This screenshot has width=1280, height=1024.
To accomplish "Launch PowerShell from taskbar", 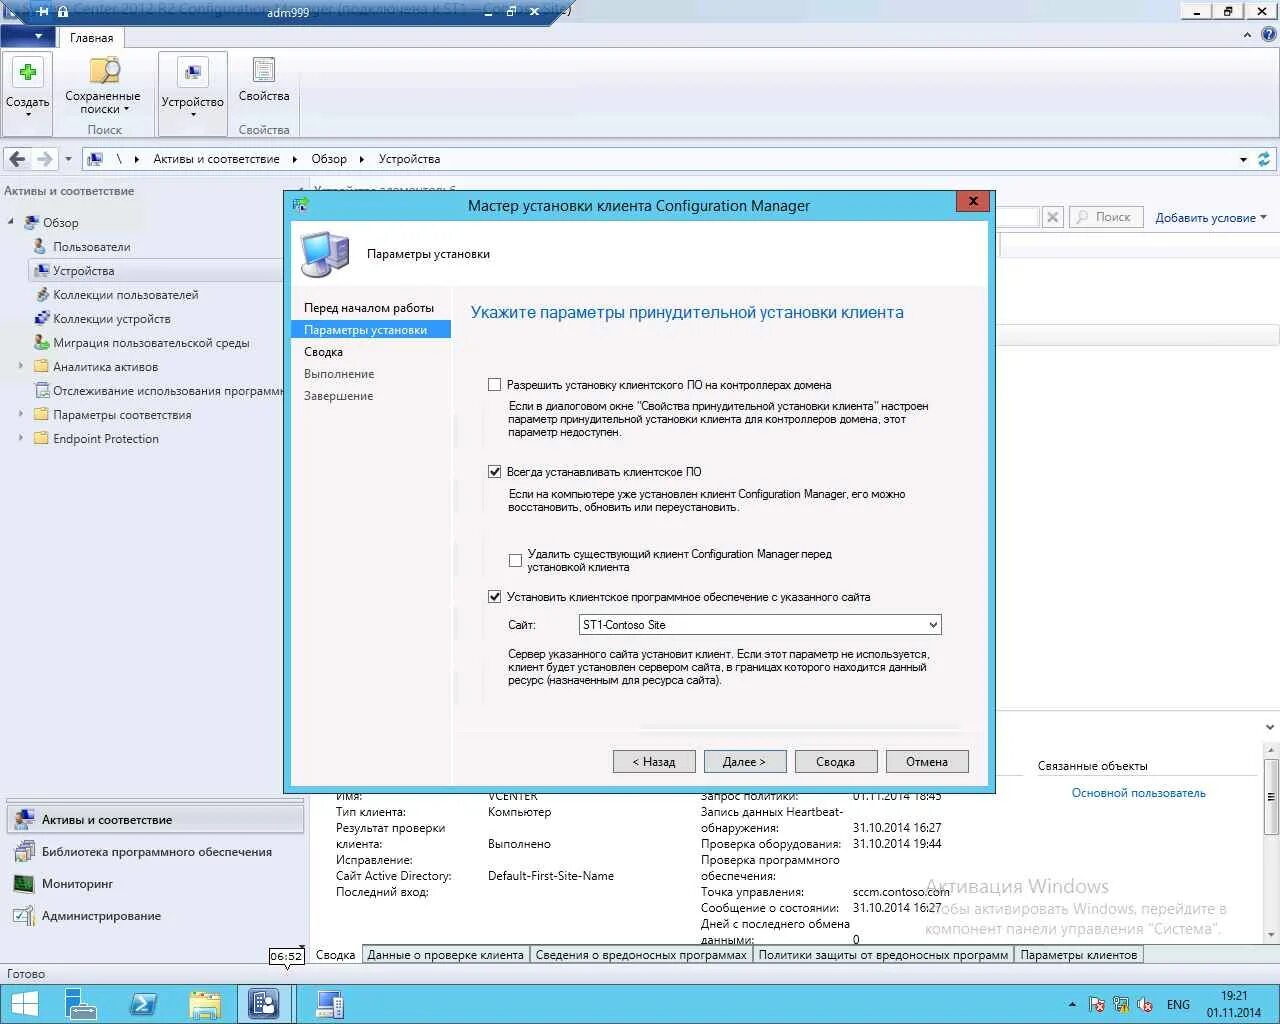I will [x=143, y=1004].
